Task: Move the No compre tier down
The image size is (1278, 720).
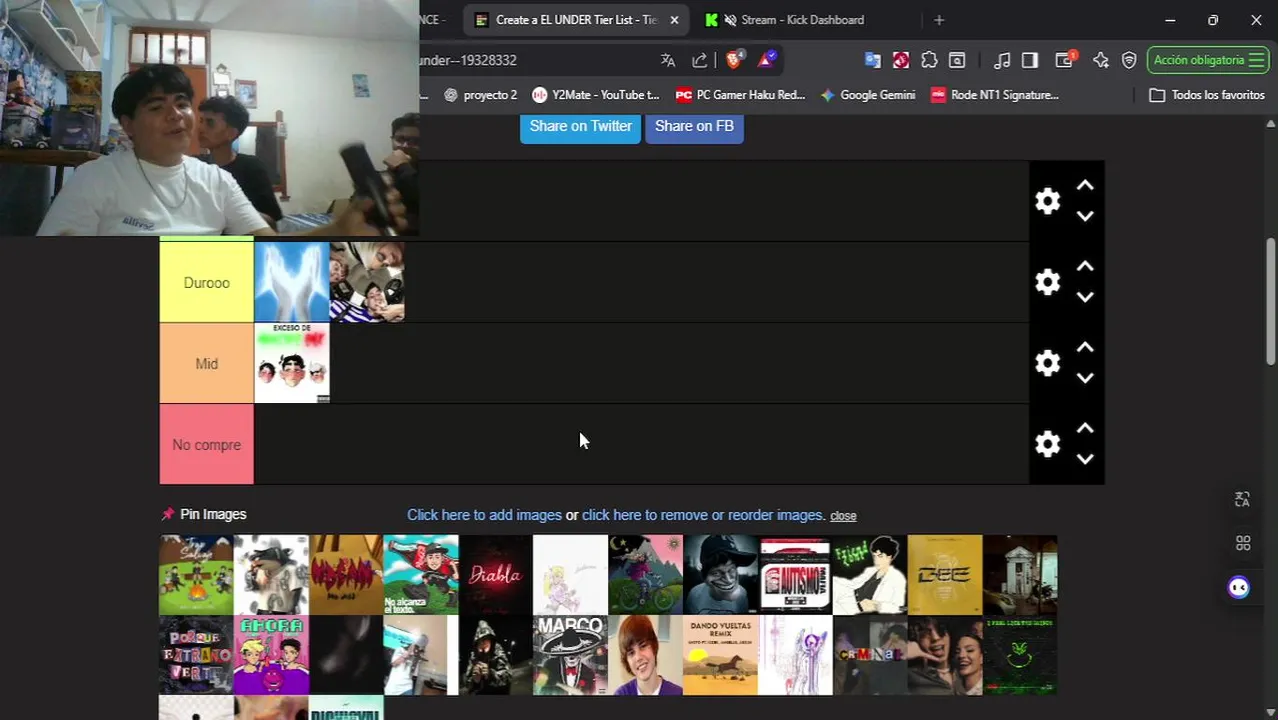Action: pos(1085,459)
